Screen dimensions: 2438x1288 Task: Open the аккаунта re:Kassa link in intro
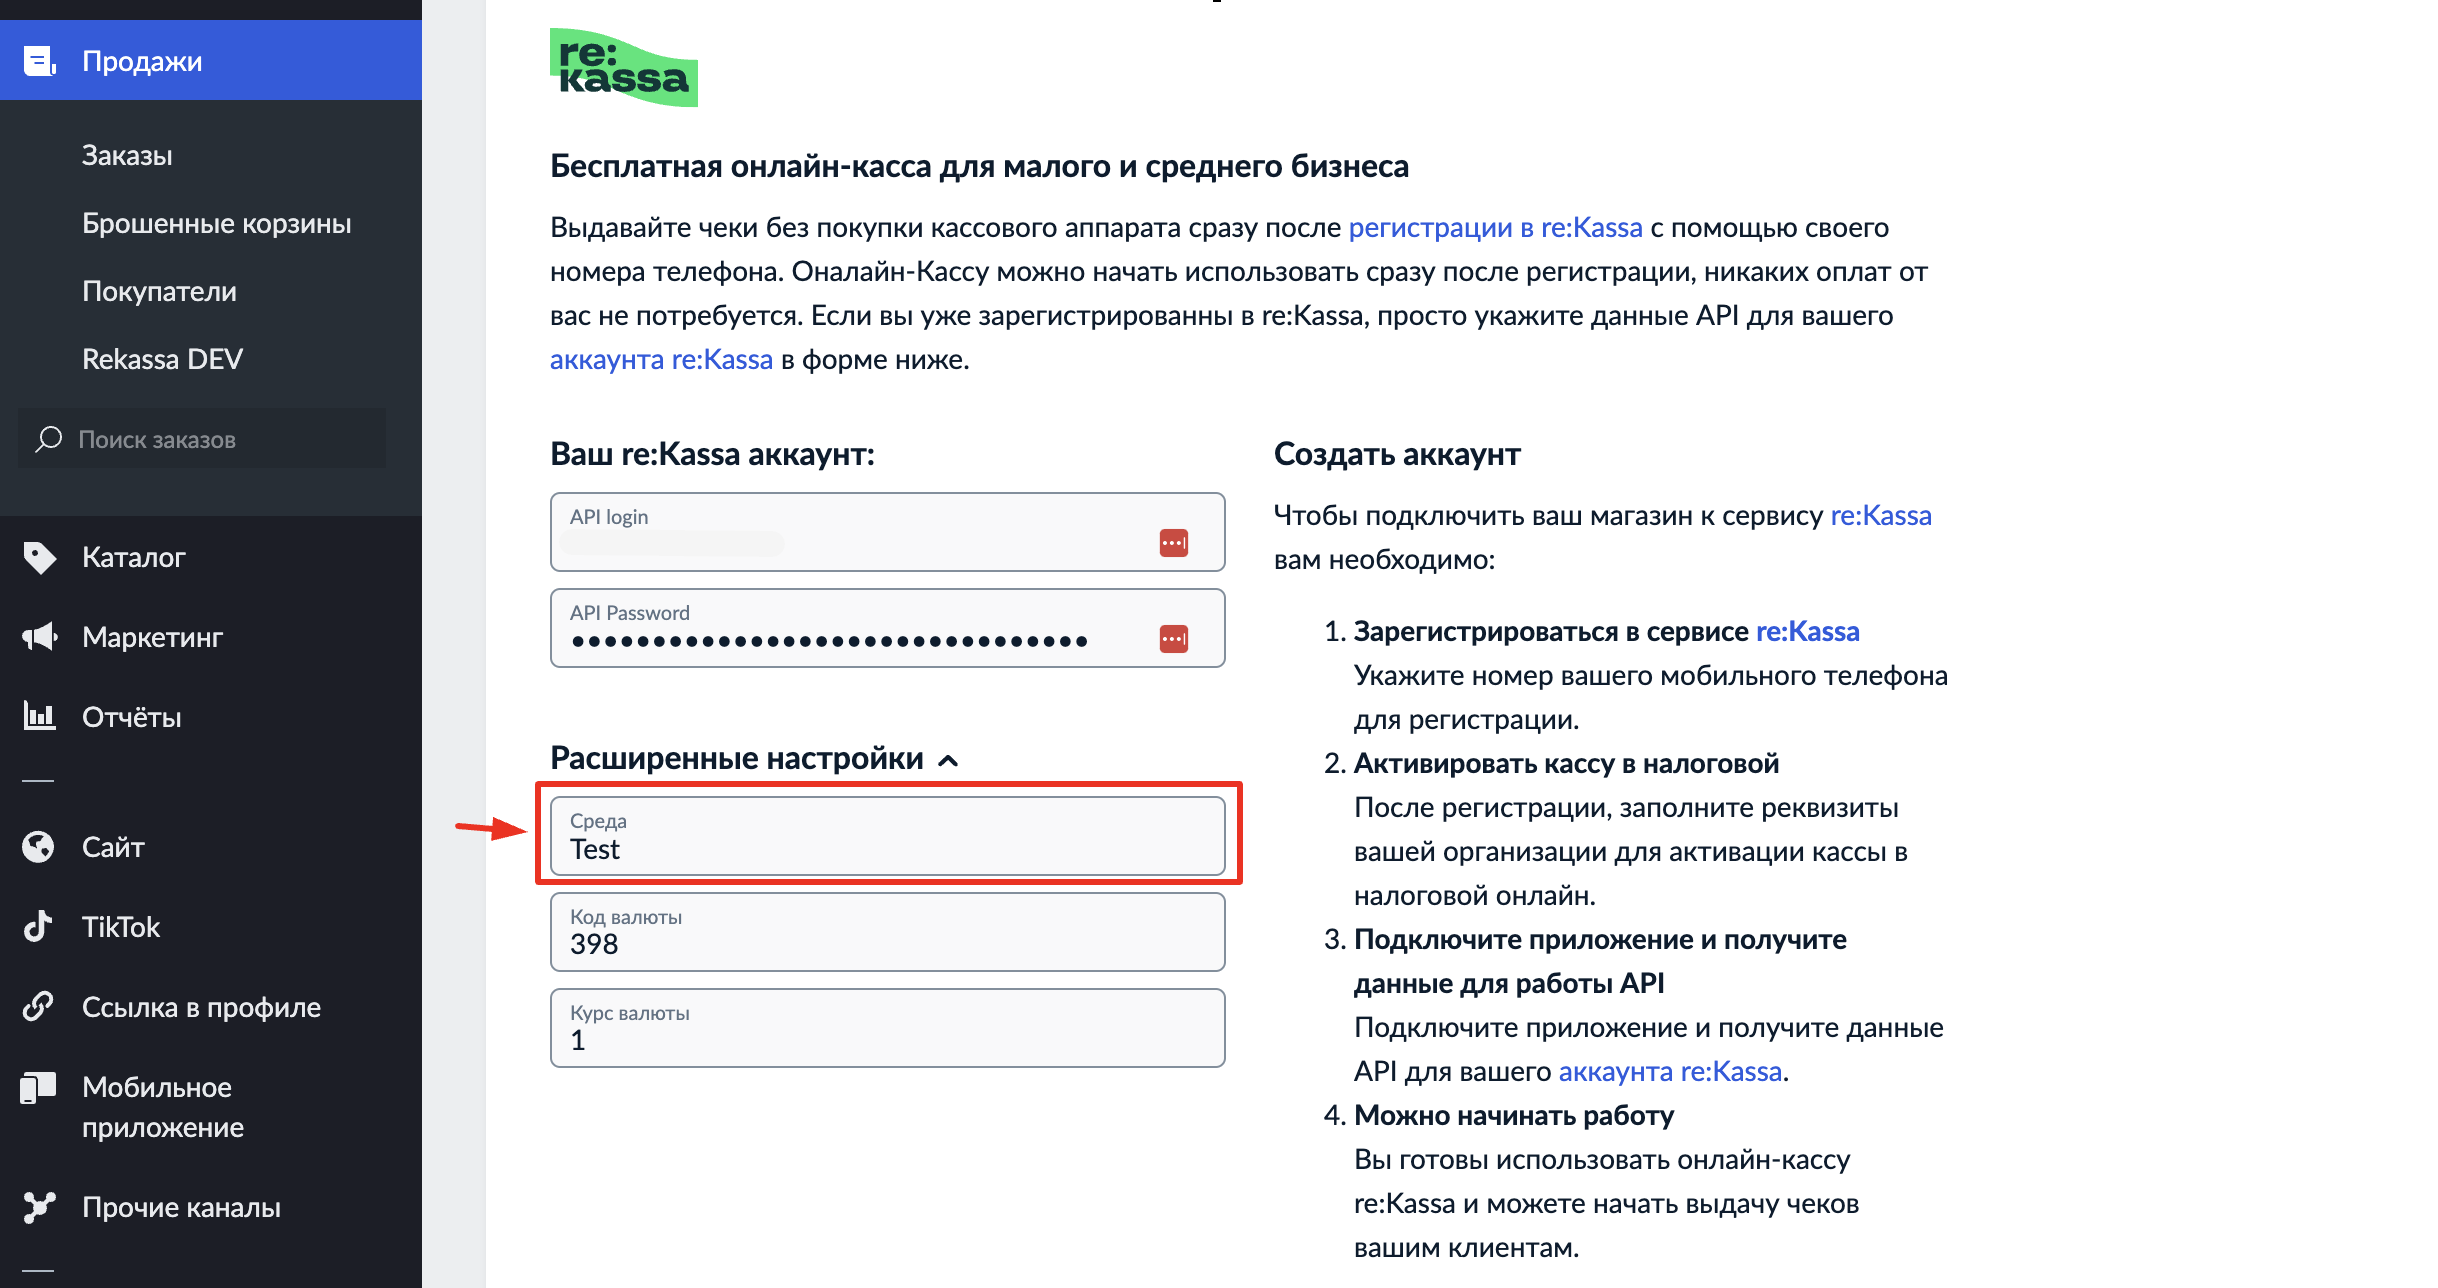click(661, 360)
